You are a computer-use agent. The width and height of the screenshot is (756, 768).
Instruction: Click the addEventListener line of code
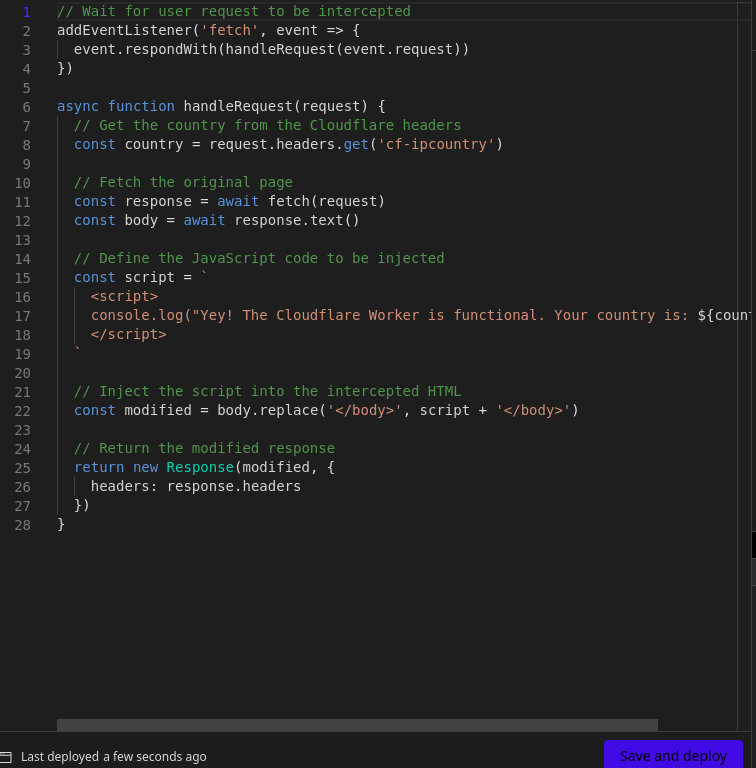(x=209, y=30)
